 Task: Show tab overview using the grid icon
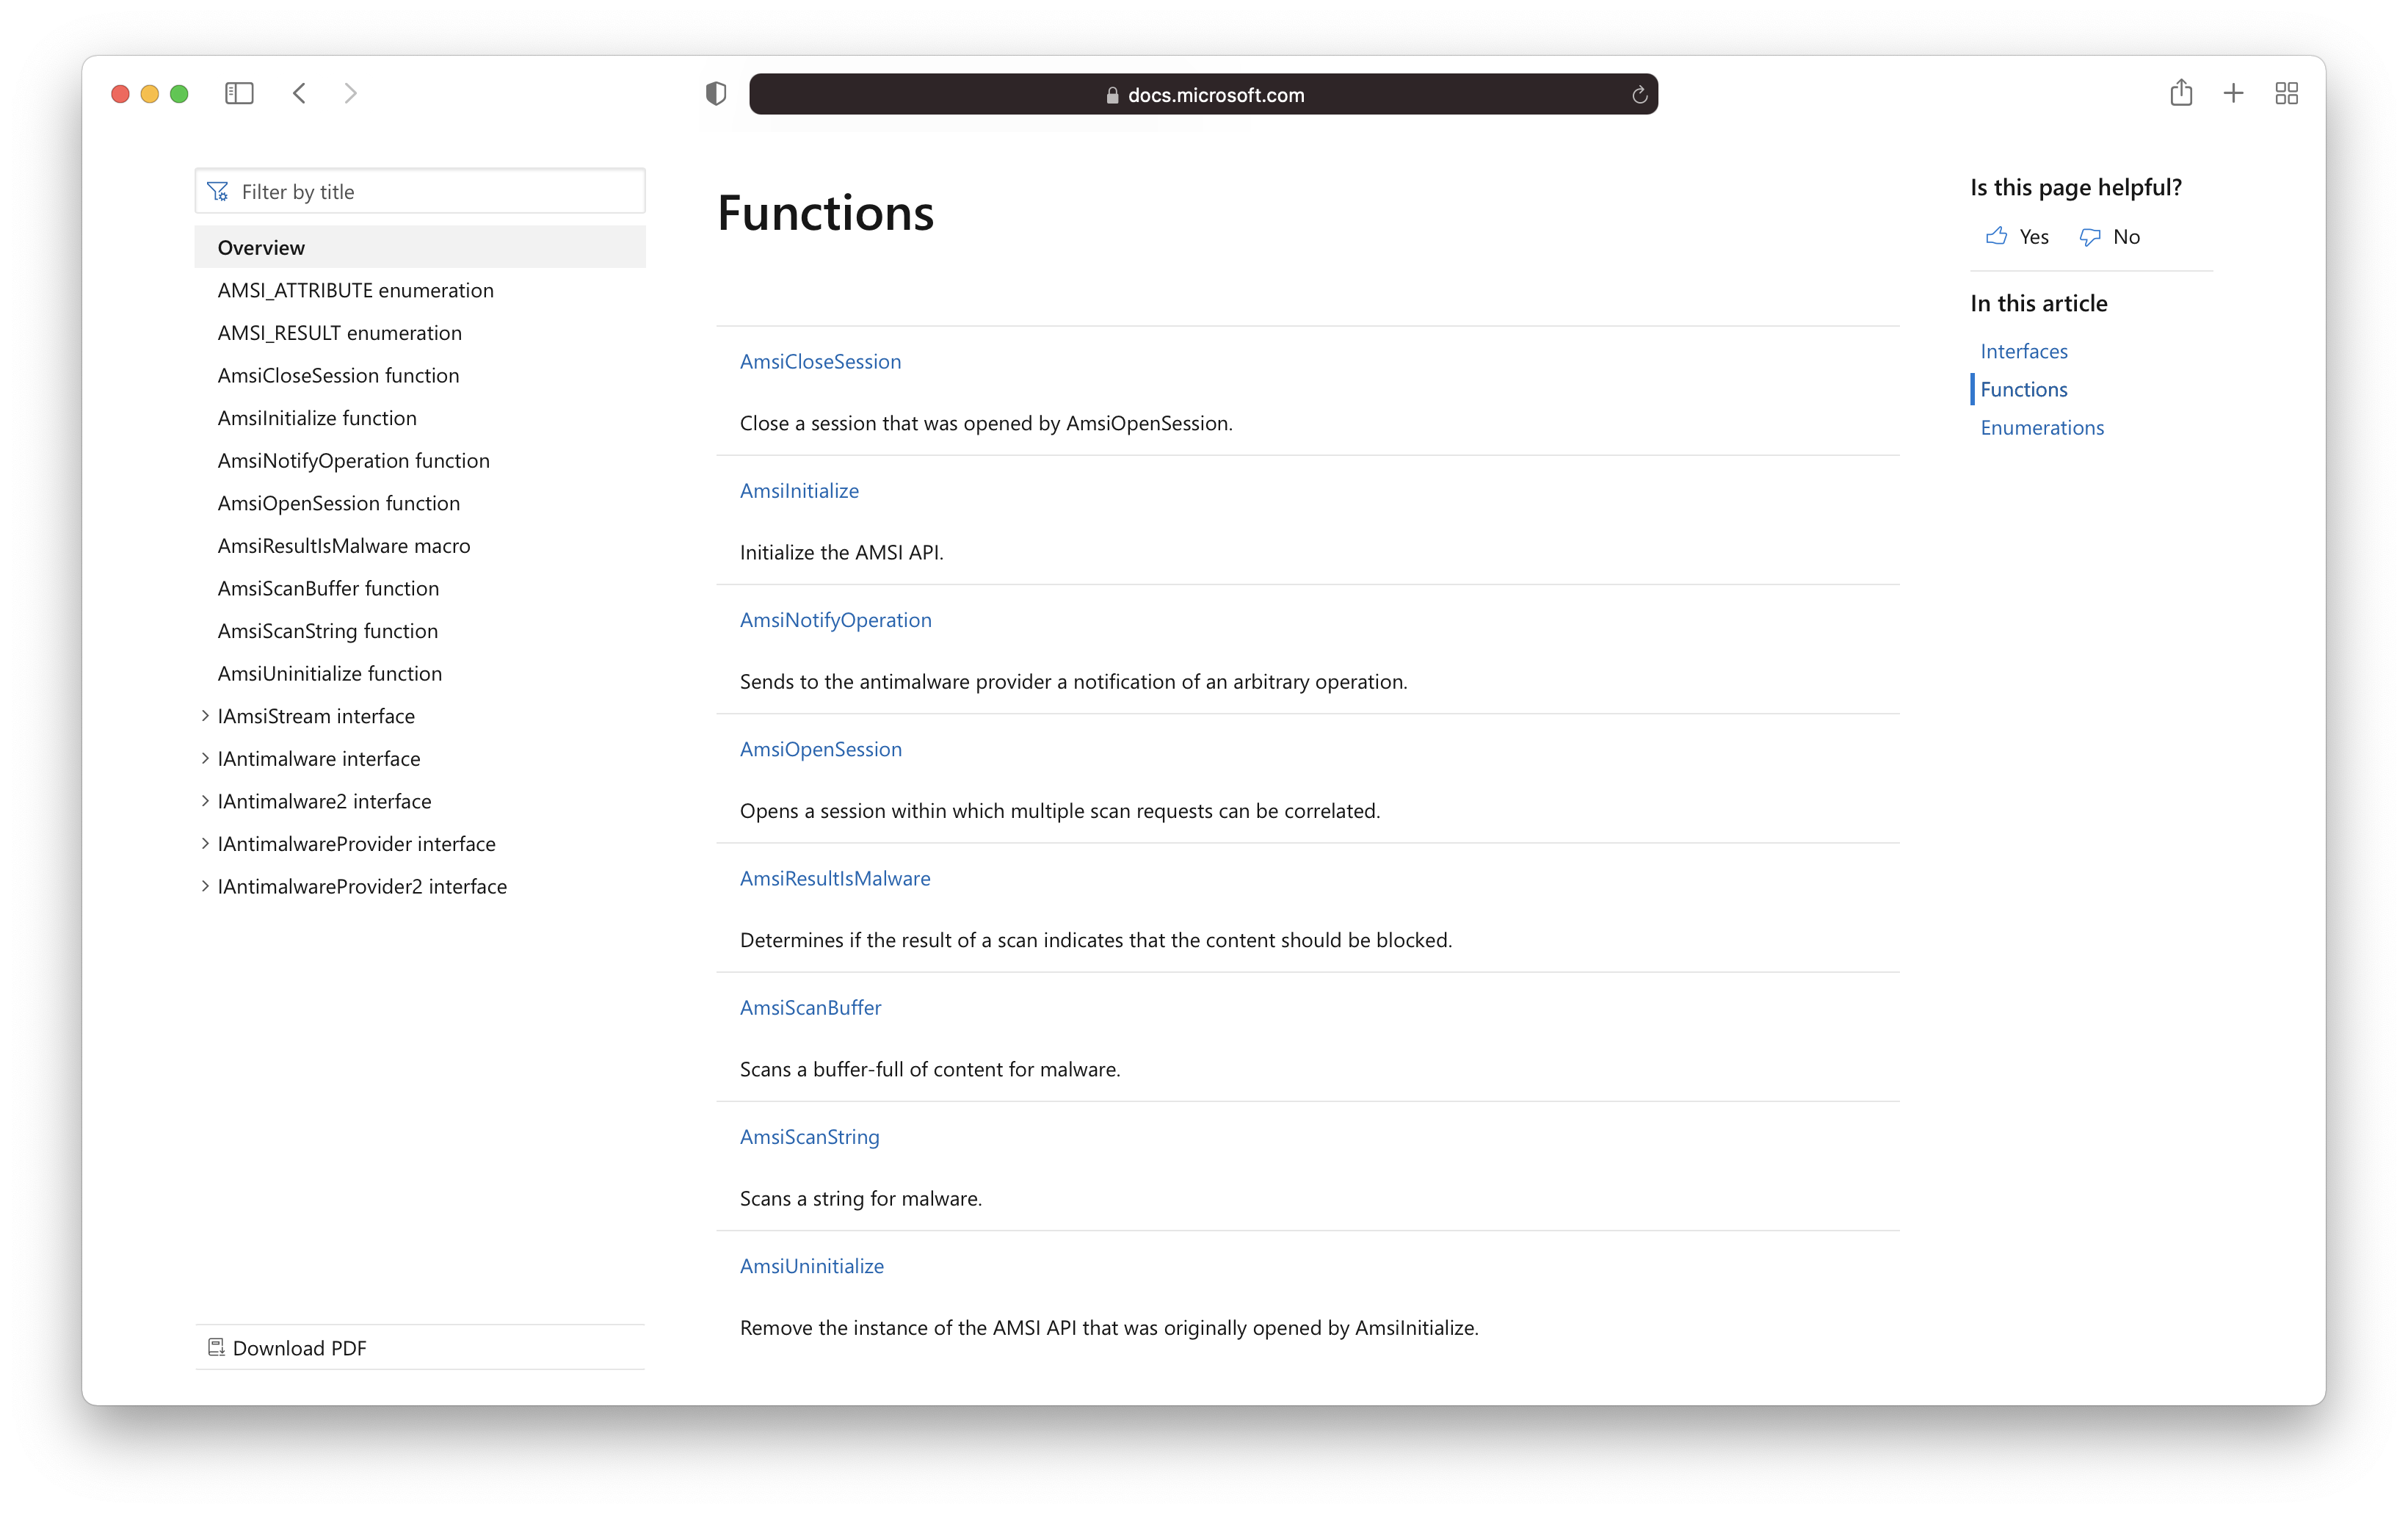(x=2287, y=92)
